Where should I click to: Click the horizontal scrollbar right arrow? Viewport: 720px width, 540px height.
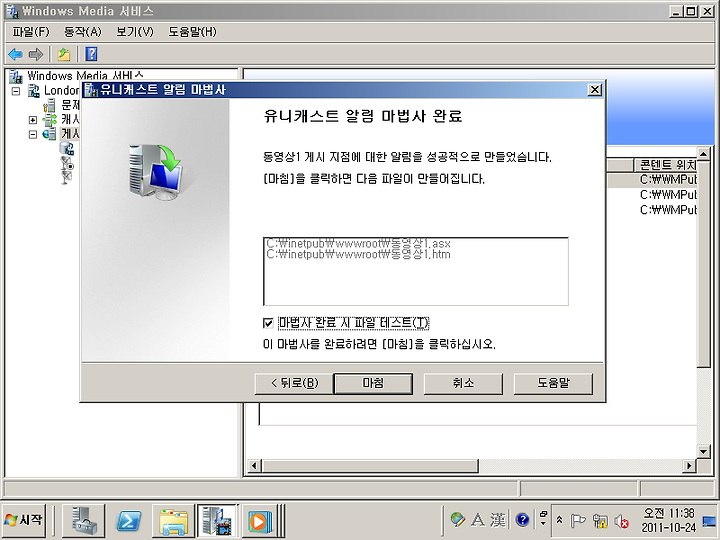point(689,466)
